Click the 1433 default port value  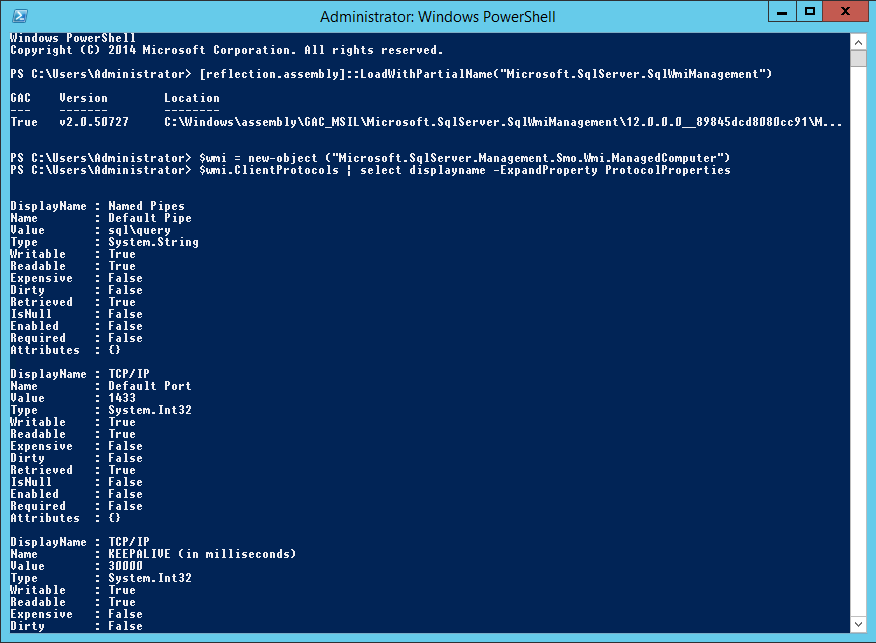(122, 398)
